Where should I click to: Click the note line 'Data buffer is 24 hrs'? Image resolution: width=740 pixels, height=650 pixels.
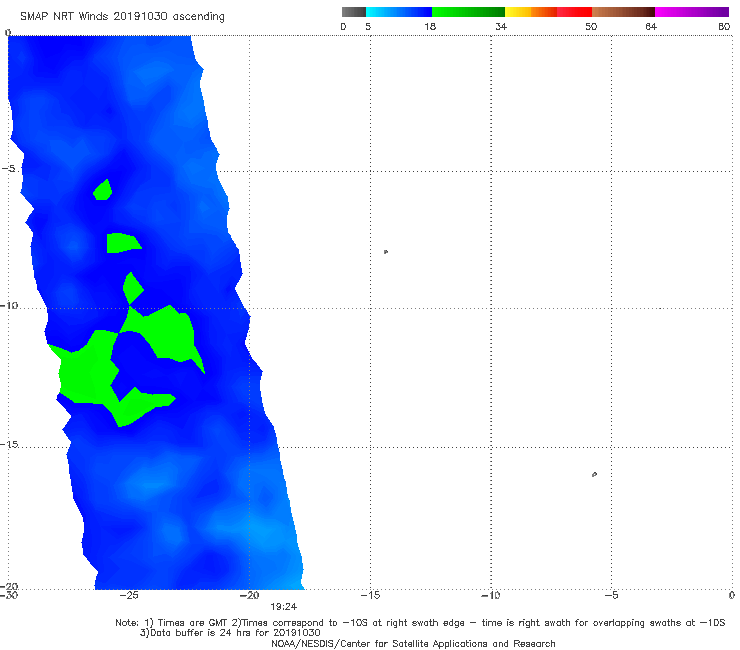[x=230, y=633]
